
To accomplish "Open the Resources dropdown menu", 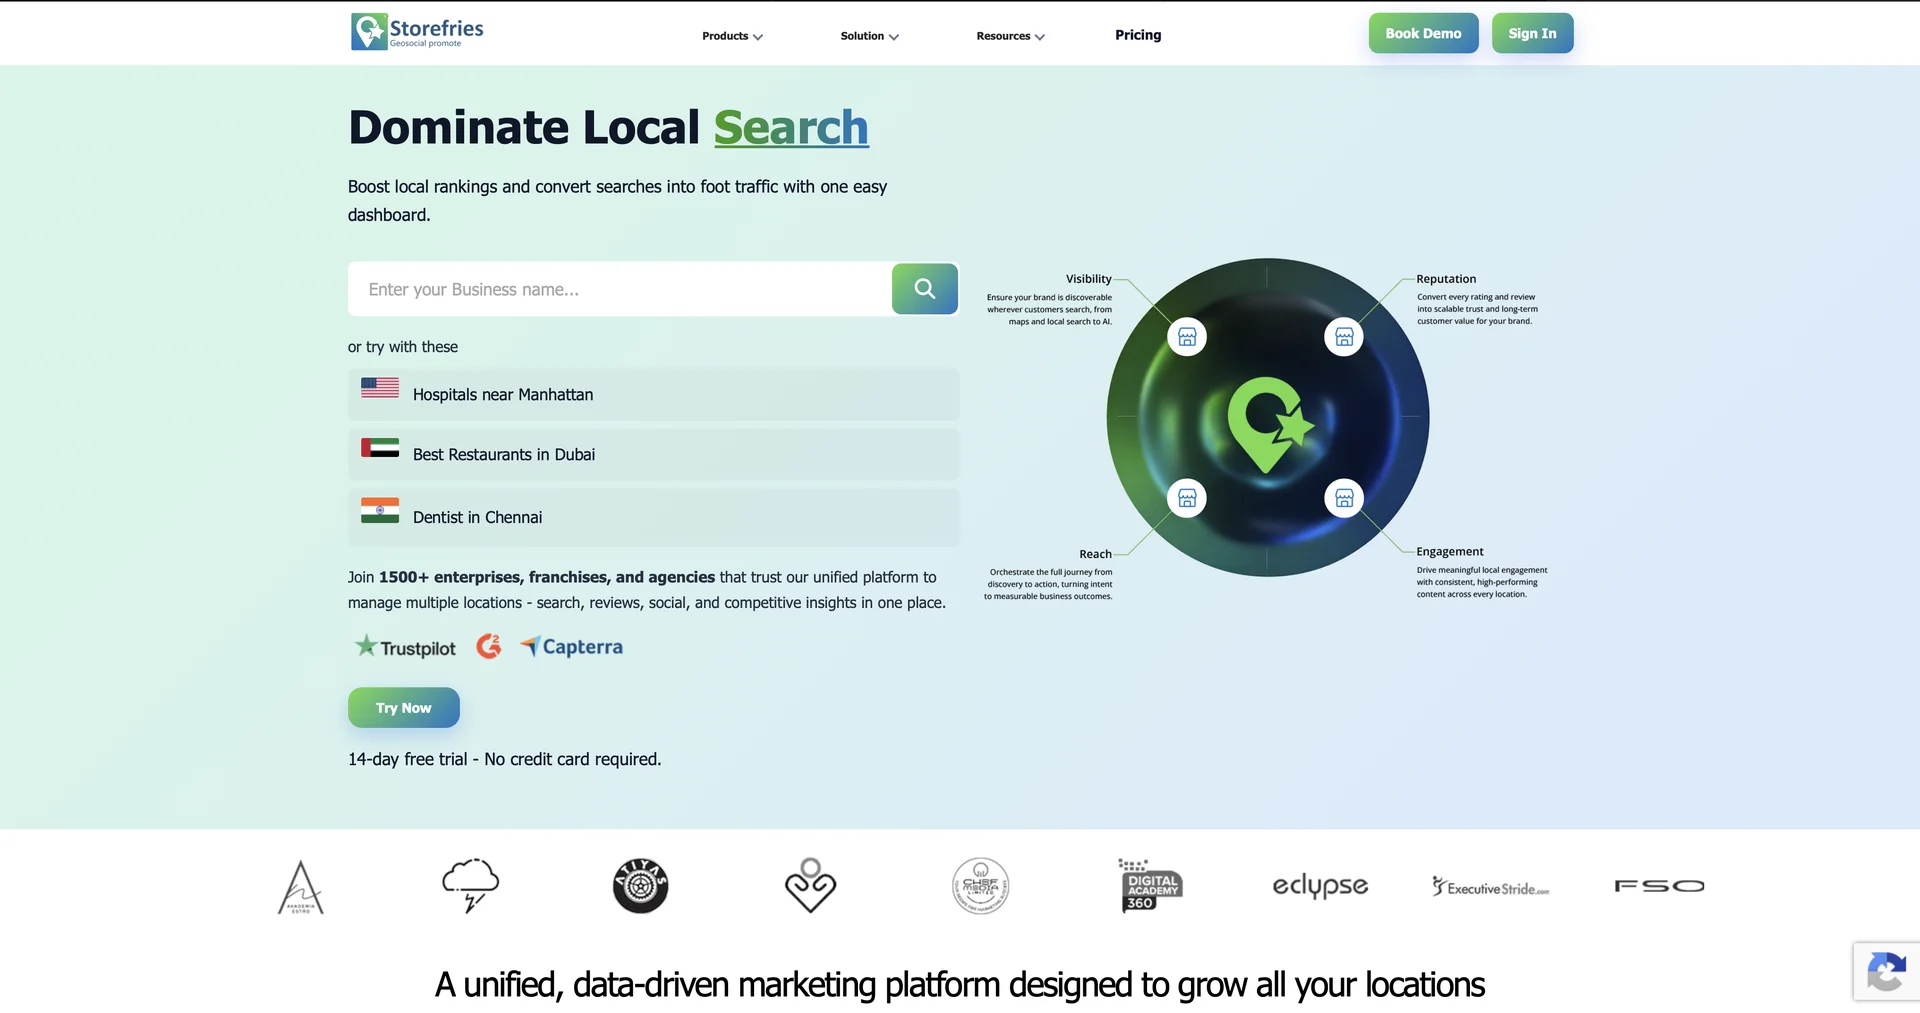I will (1010, 36).
